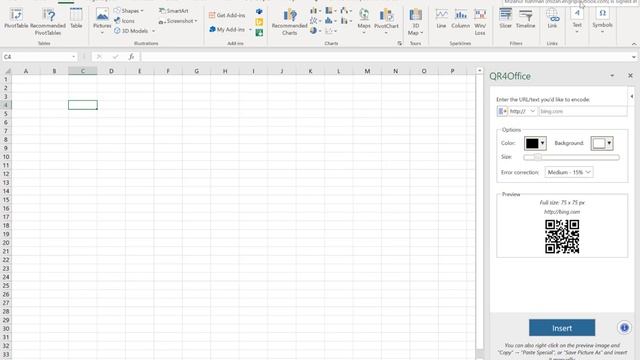Open the Pictures dropdown
Viewport: 640px width, 360px height.
[x=102, y=22]
